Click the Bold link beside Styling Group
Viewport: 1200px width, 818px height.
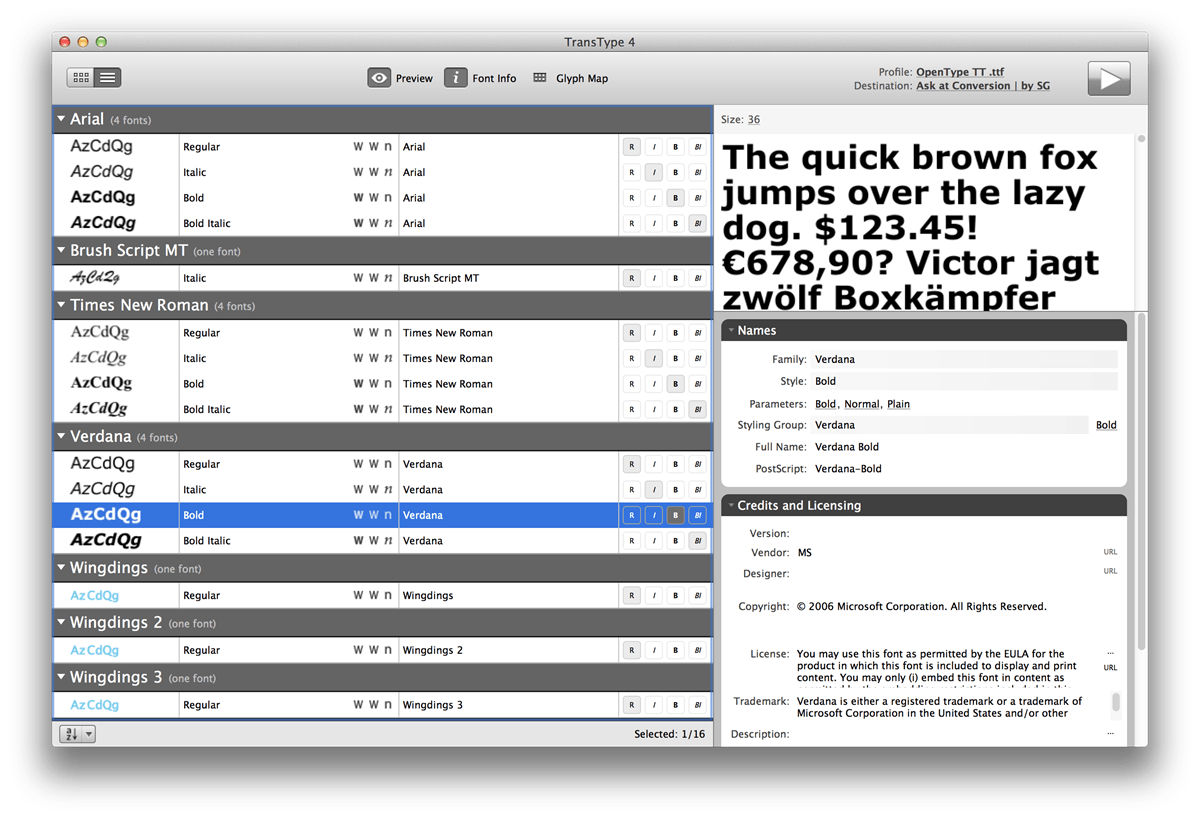[x=1106, y=425]
